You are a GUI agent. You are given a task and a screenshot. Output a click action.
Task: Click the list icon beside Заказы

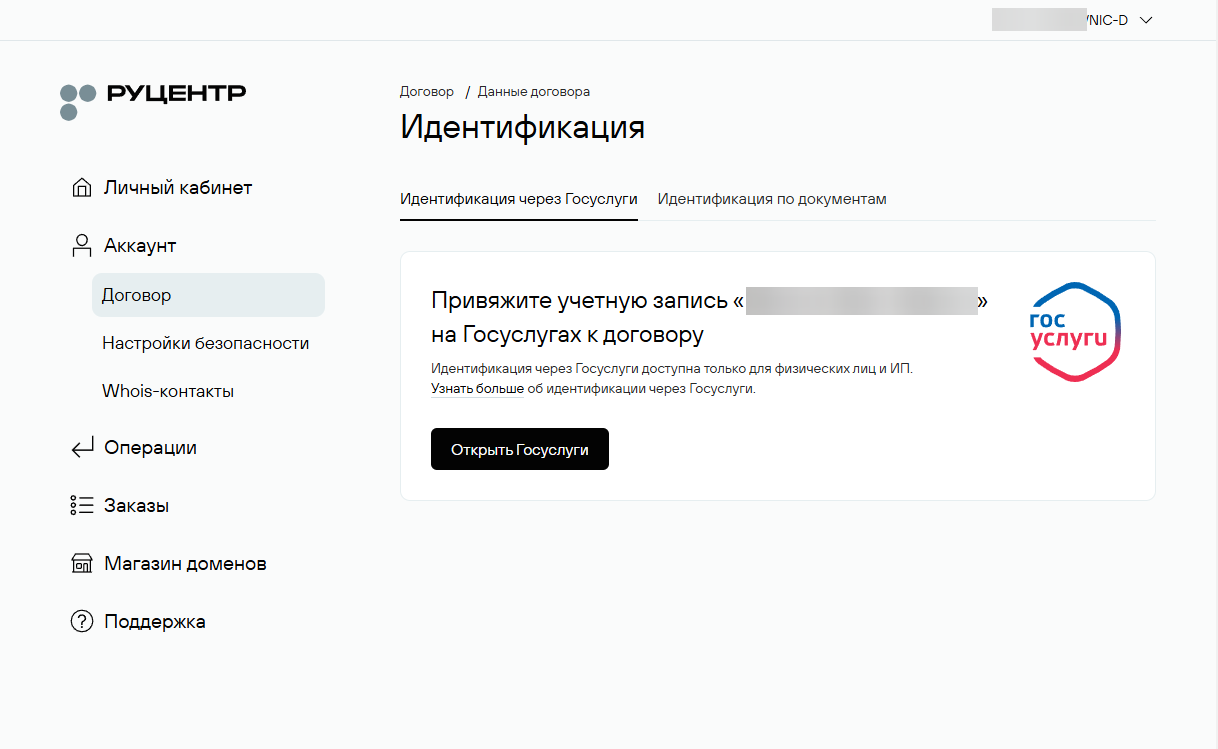(x=82, y=506)
